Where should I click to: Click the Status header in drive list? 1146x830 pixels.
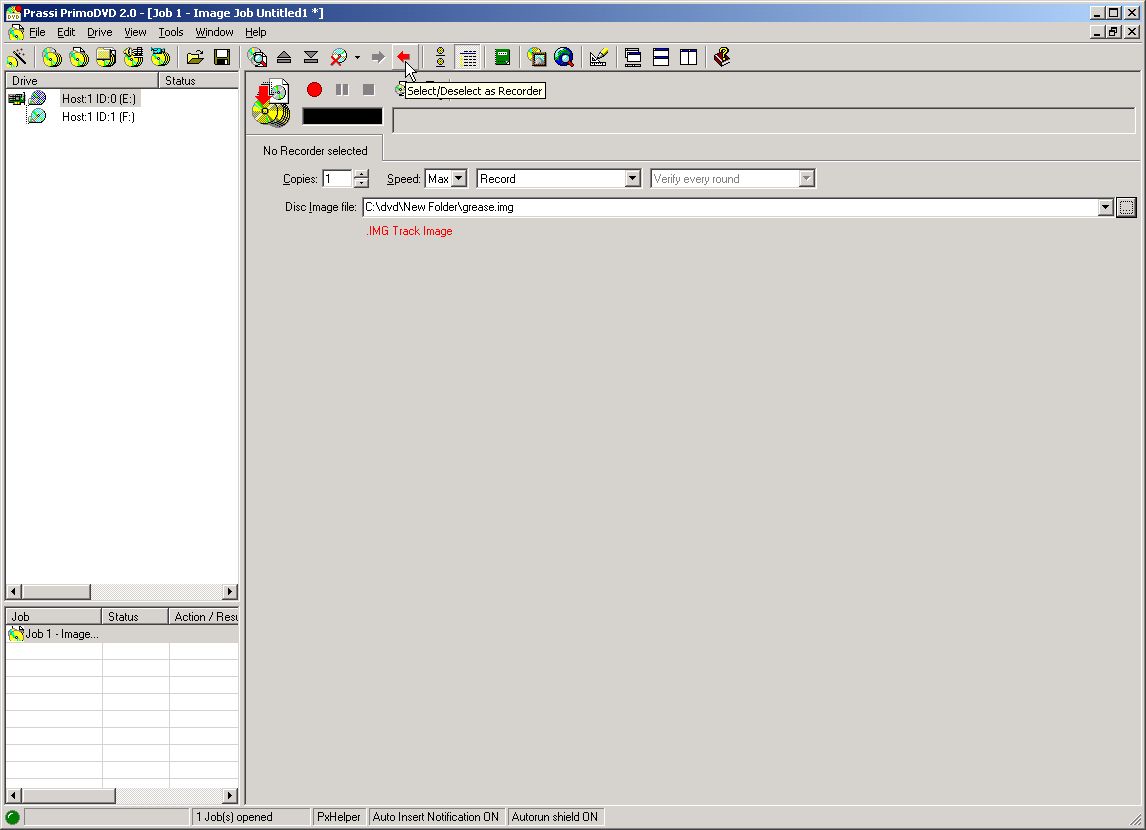(199, 80)
